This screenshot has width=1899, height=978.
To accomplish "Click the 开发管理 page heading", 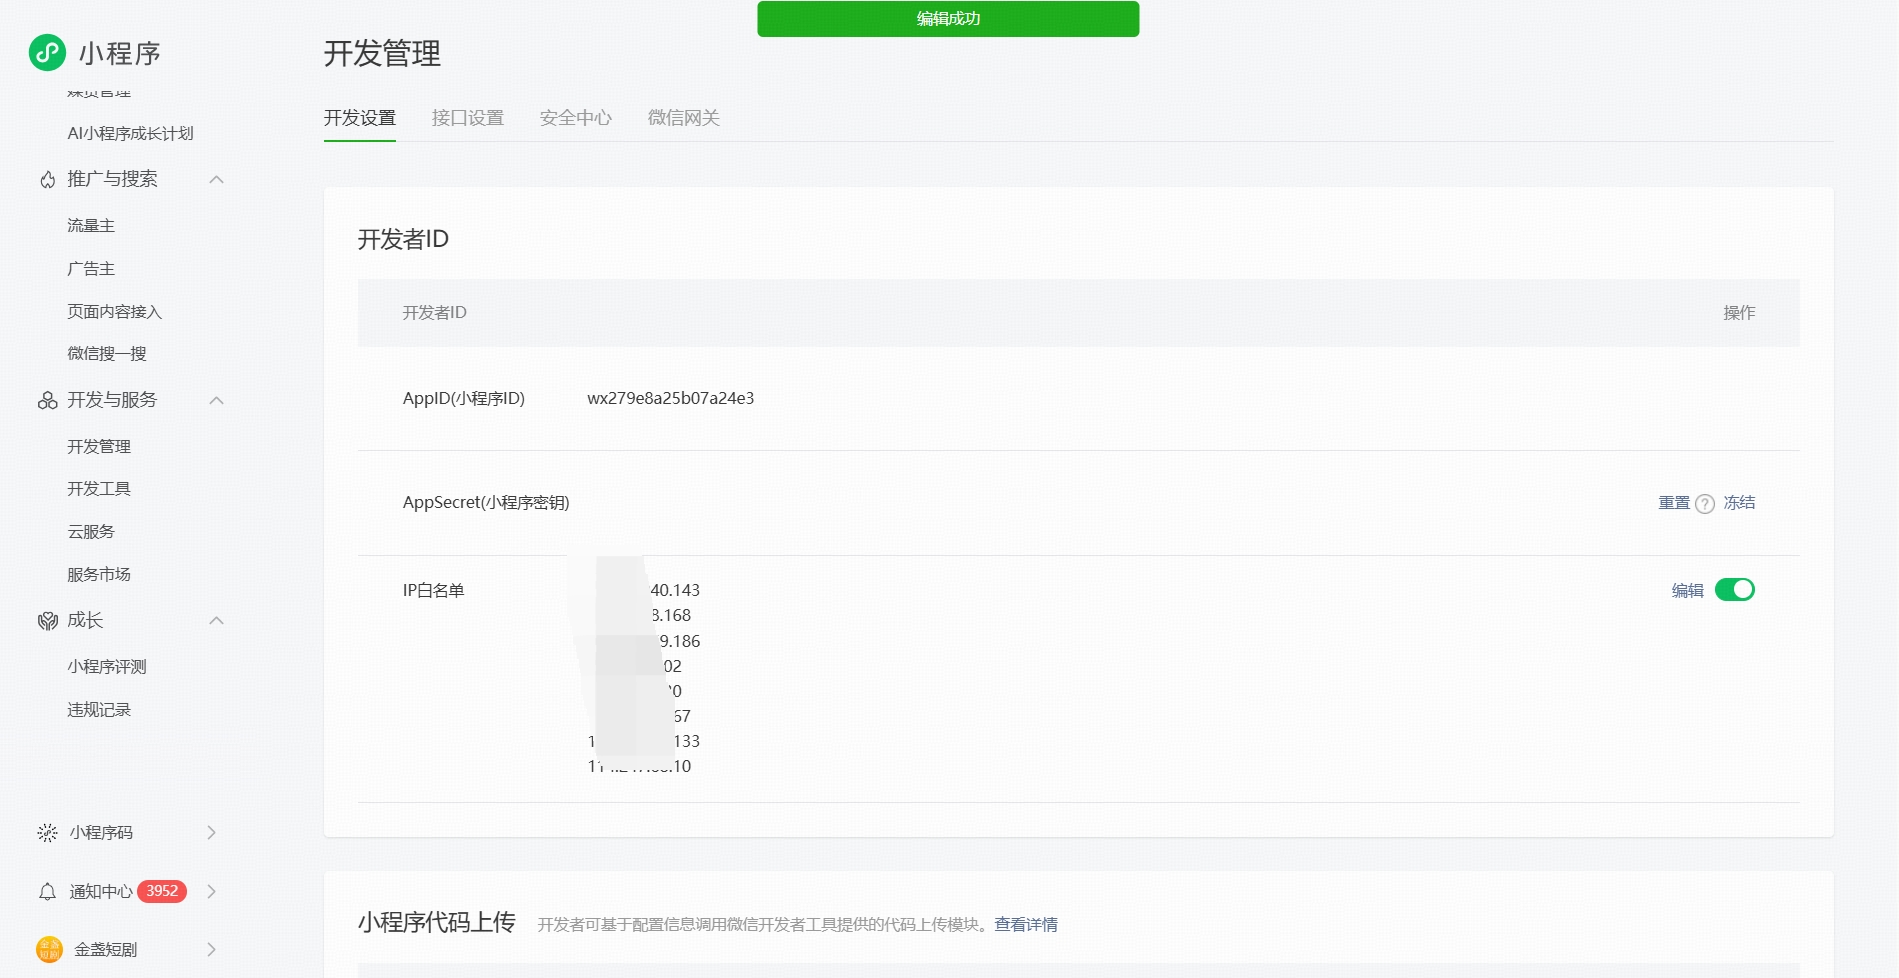I will point(382,53).
